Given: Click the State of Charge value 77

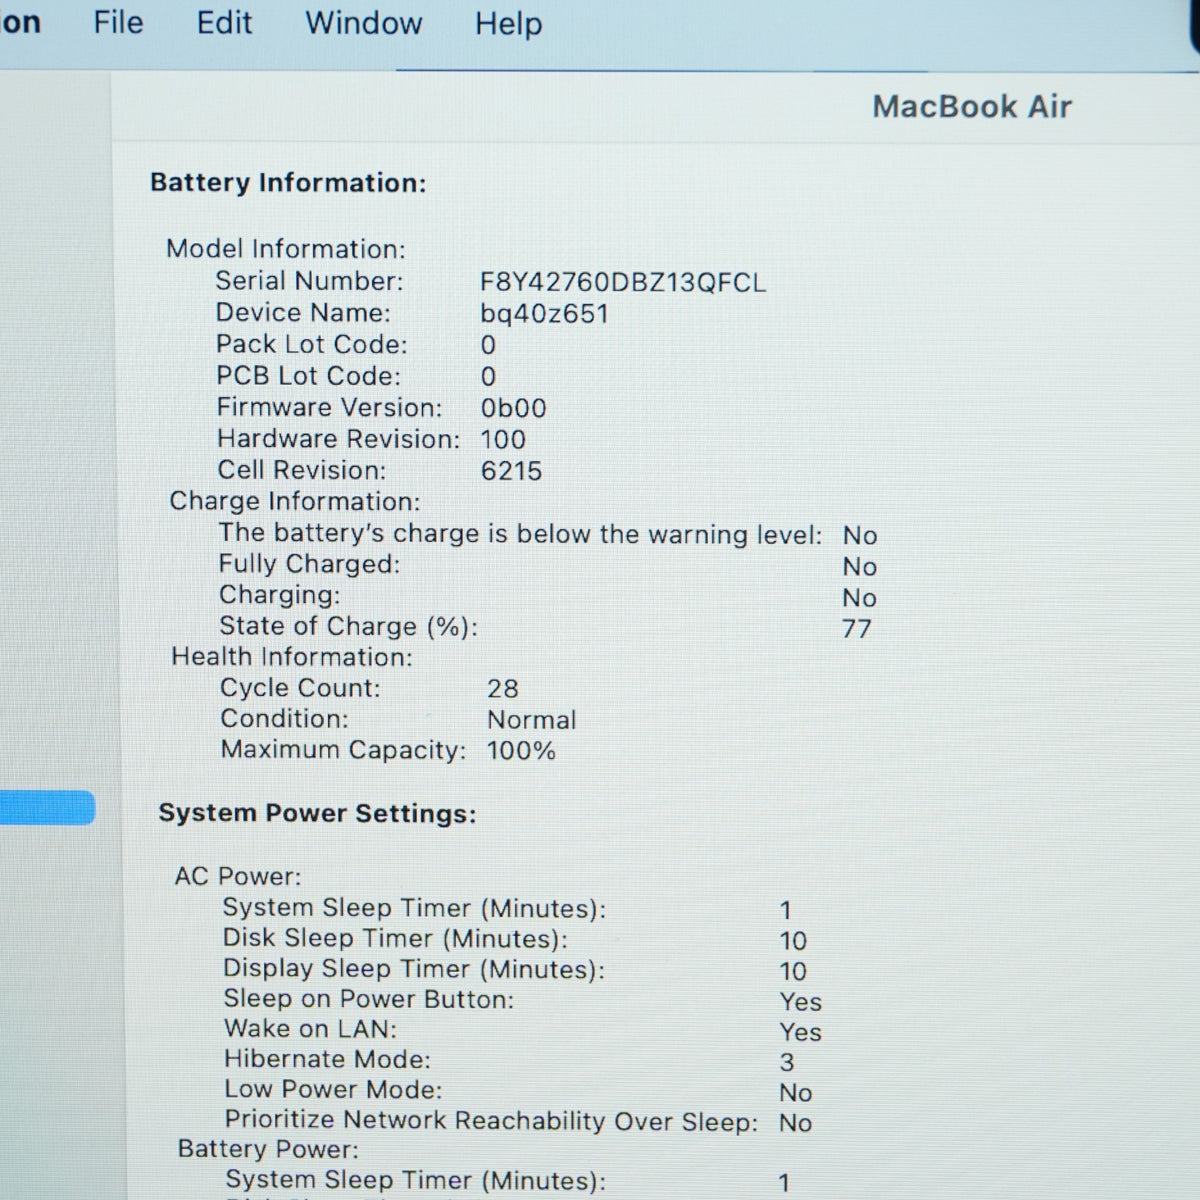Looking at the screenshot, I should coord(857,629).
